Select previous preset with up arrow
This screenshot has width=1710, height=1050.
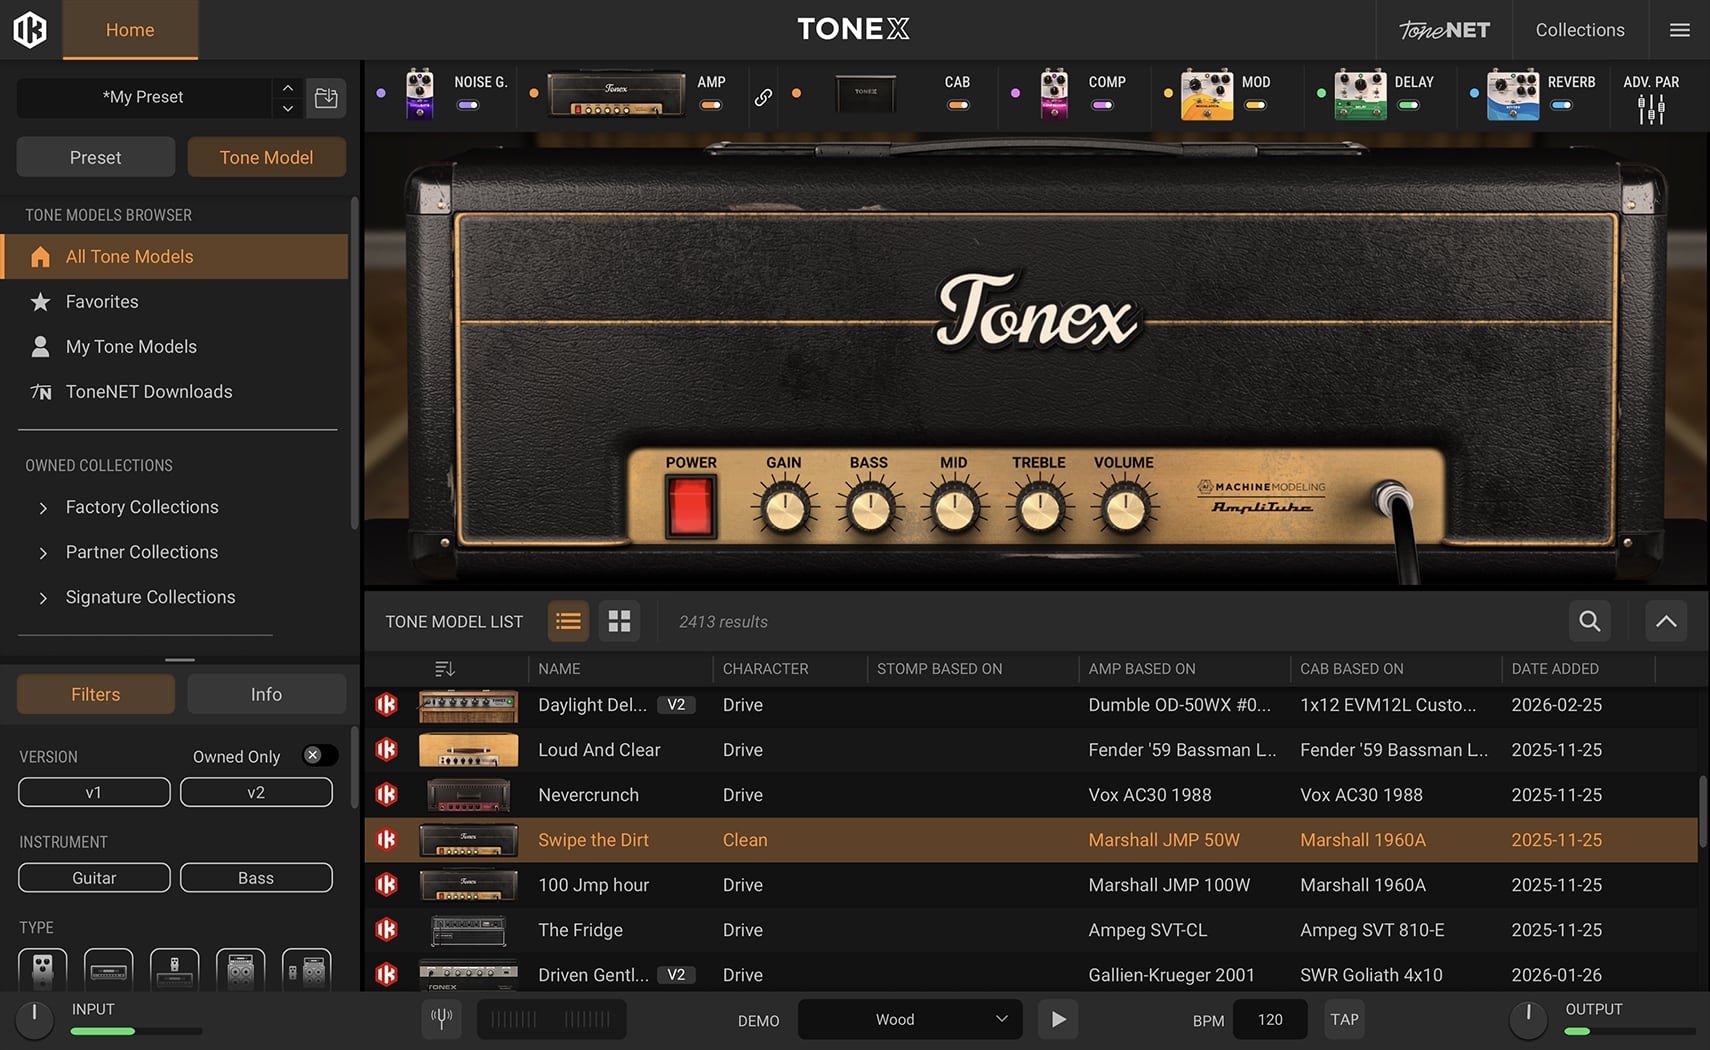click(287, 88)
